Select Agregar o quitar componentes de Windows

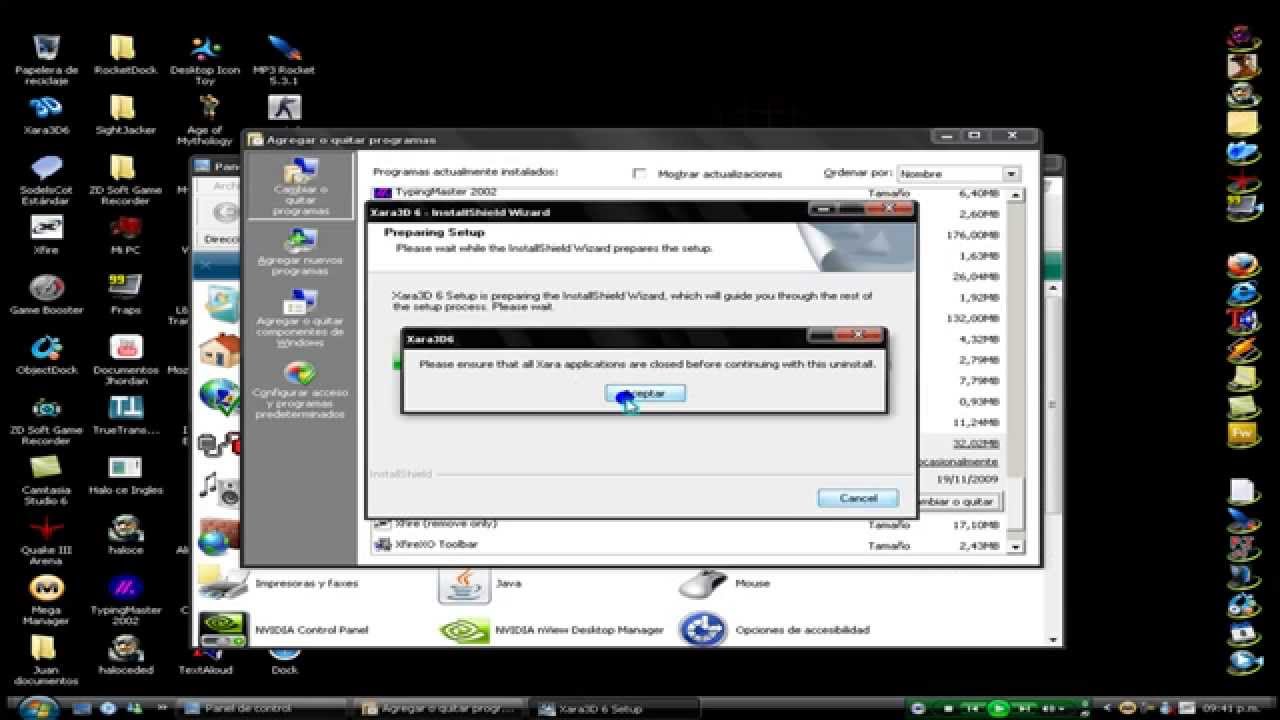click(x=300, y=318)
